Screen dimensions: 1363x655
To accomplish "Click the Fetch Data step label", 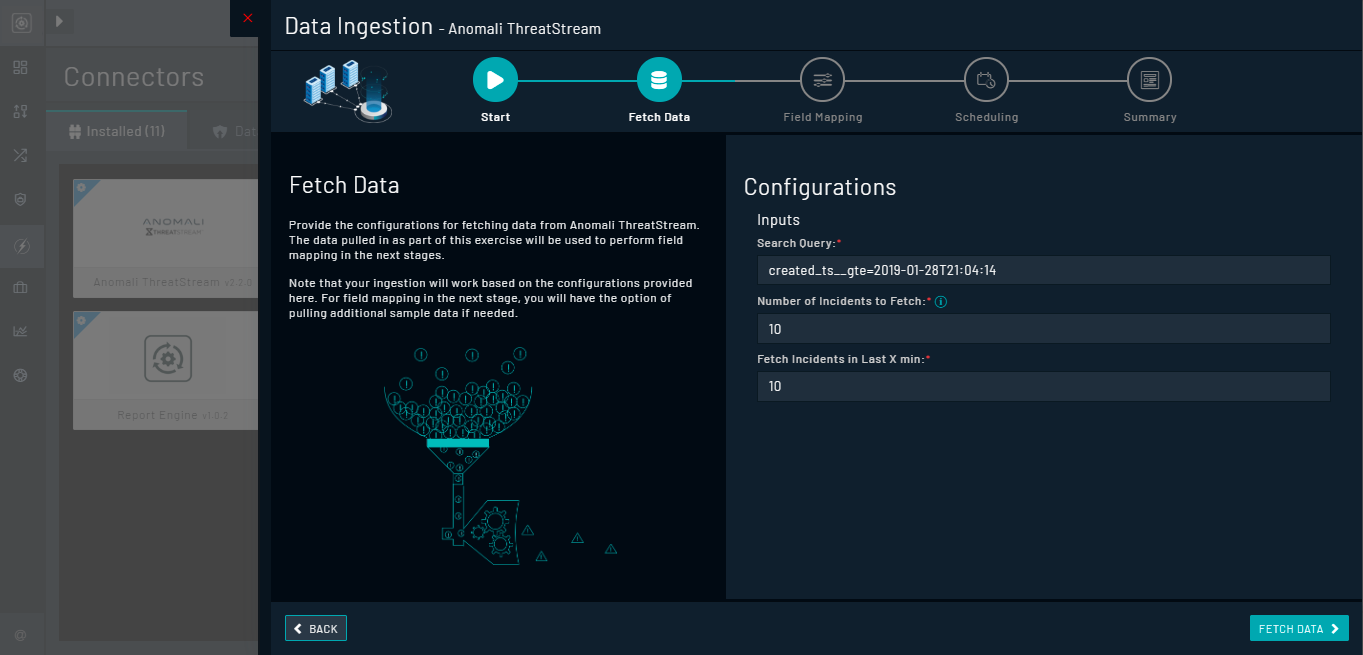I will point(659,117).
